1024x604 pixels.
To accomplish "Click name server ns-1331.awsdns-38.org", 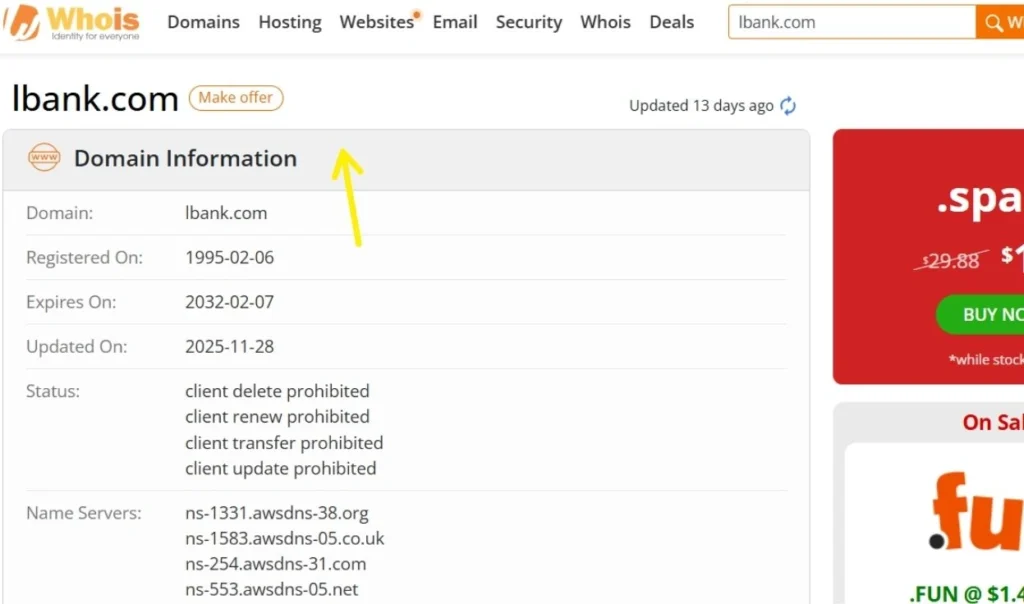I will [276, 513].
